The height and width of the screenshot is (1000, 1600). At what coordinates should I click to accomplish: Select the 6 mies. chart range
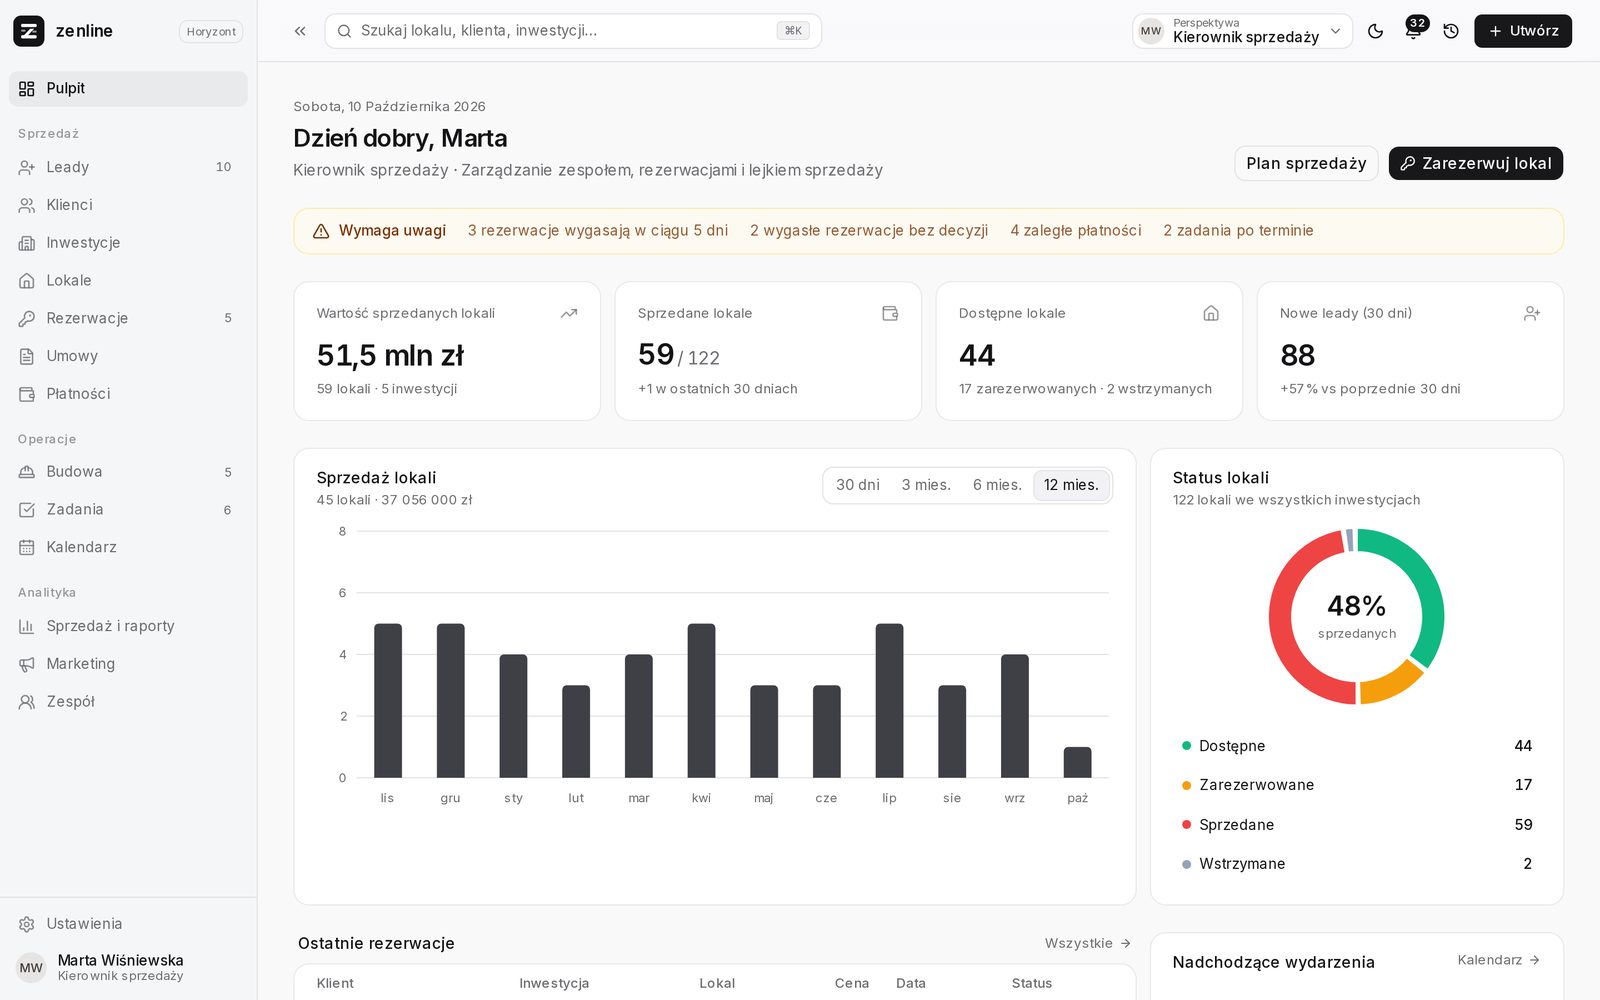coord(997,485)
